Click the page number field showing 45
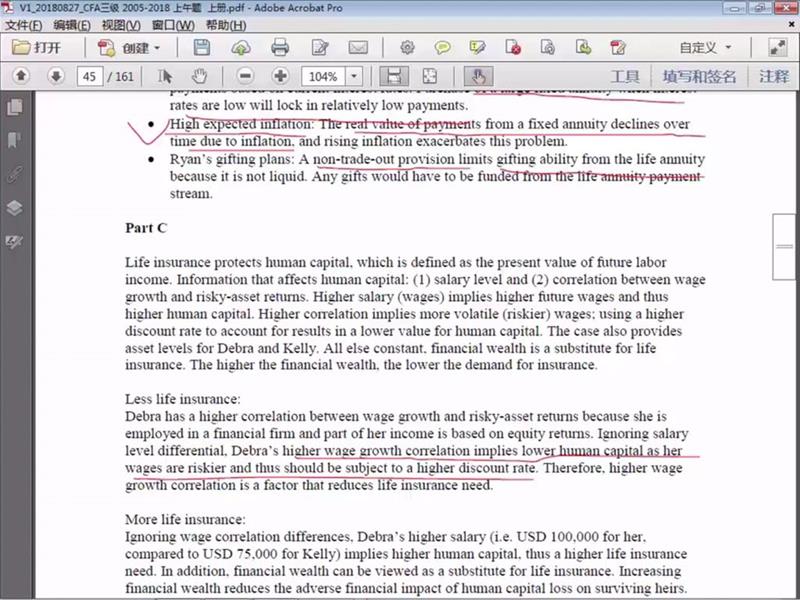The height and width of the screenshot is (600, 800). pyautogui.click(x=90, y=76)
